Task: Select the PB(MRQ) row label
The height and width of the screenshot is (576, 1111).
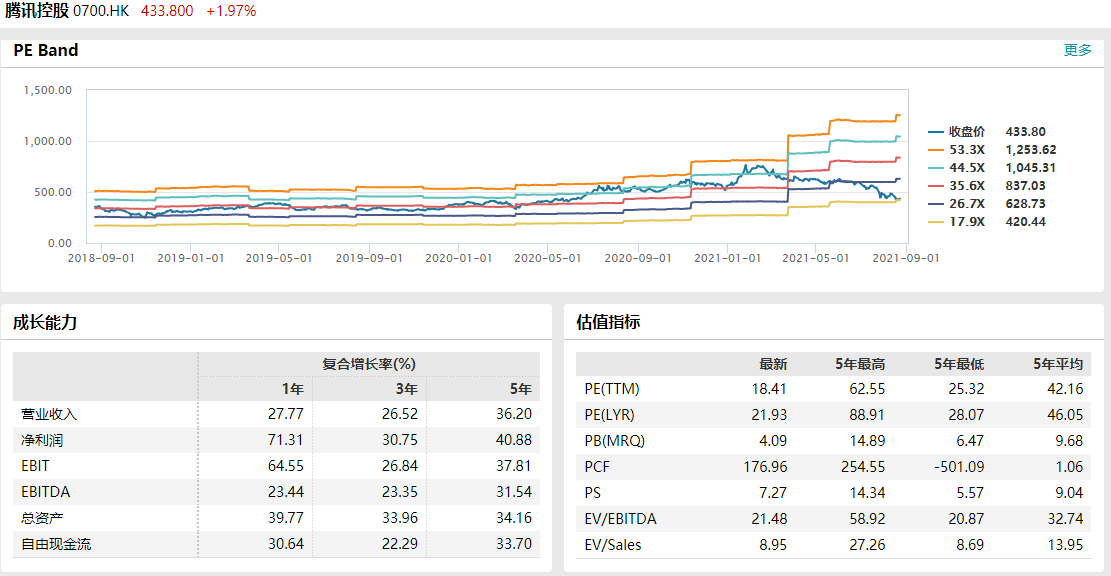Action: (614, 441)
